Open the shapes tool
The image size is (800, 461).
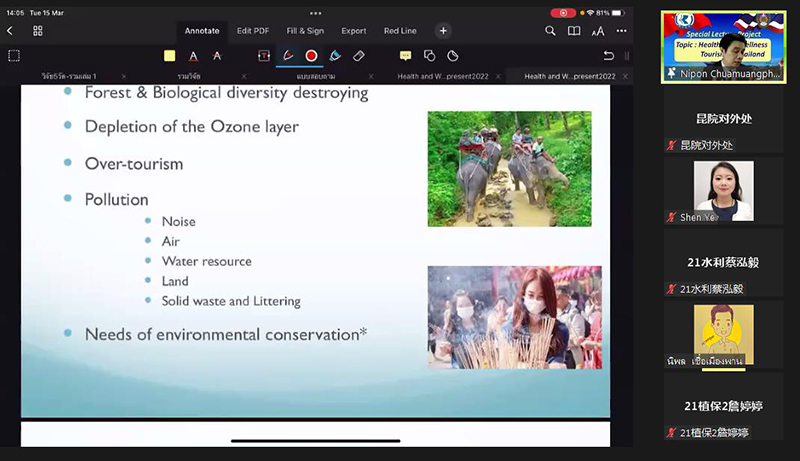coord(429,56)
